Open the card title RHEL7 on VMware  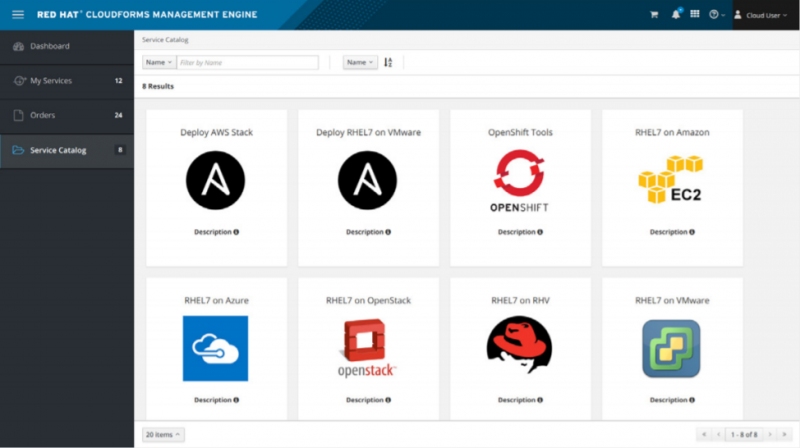click(672, 301)
